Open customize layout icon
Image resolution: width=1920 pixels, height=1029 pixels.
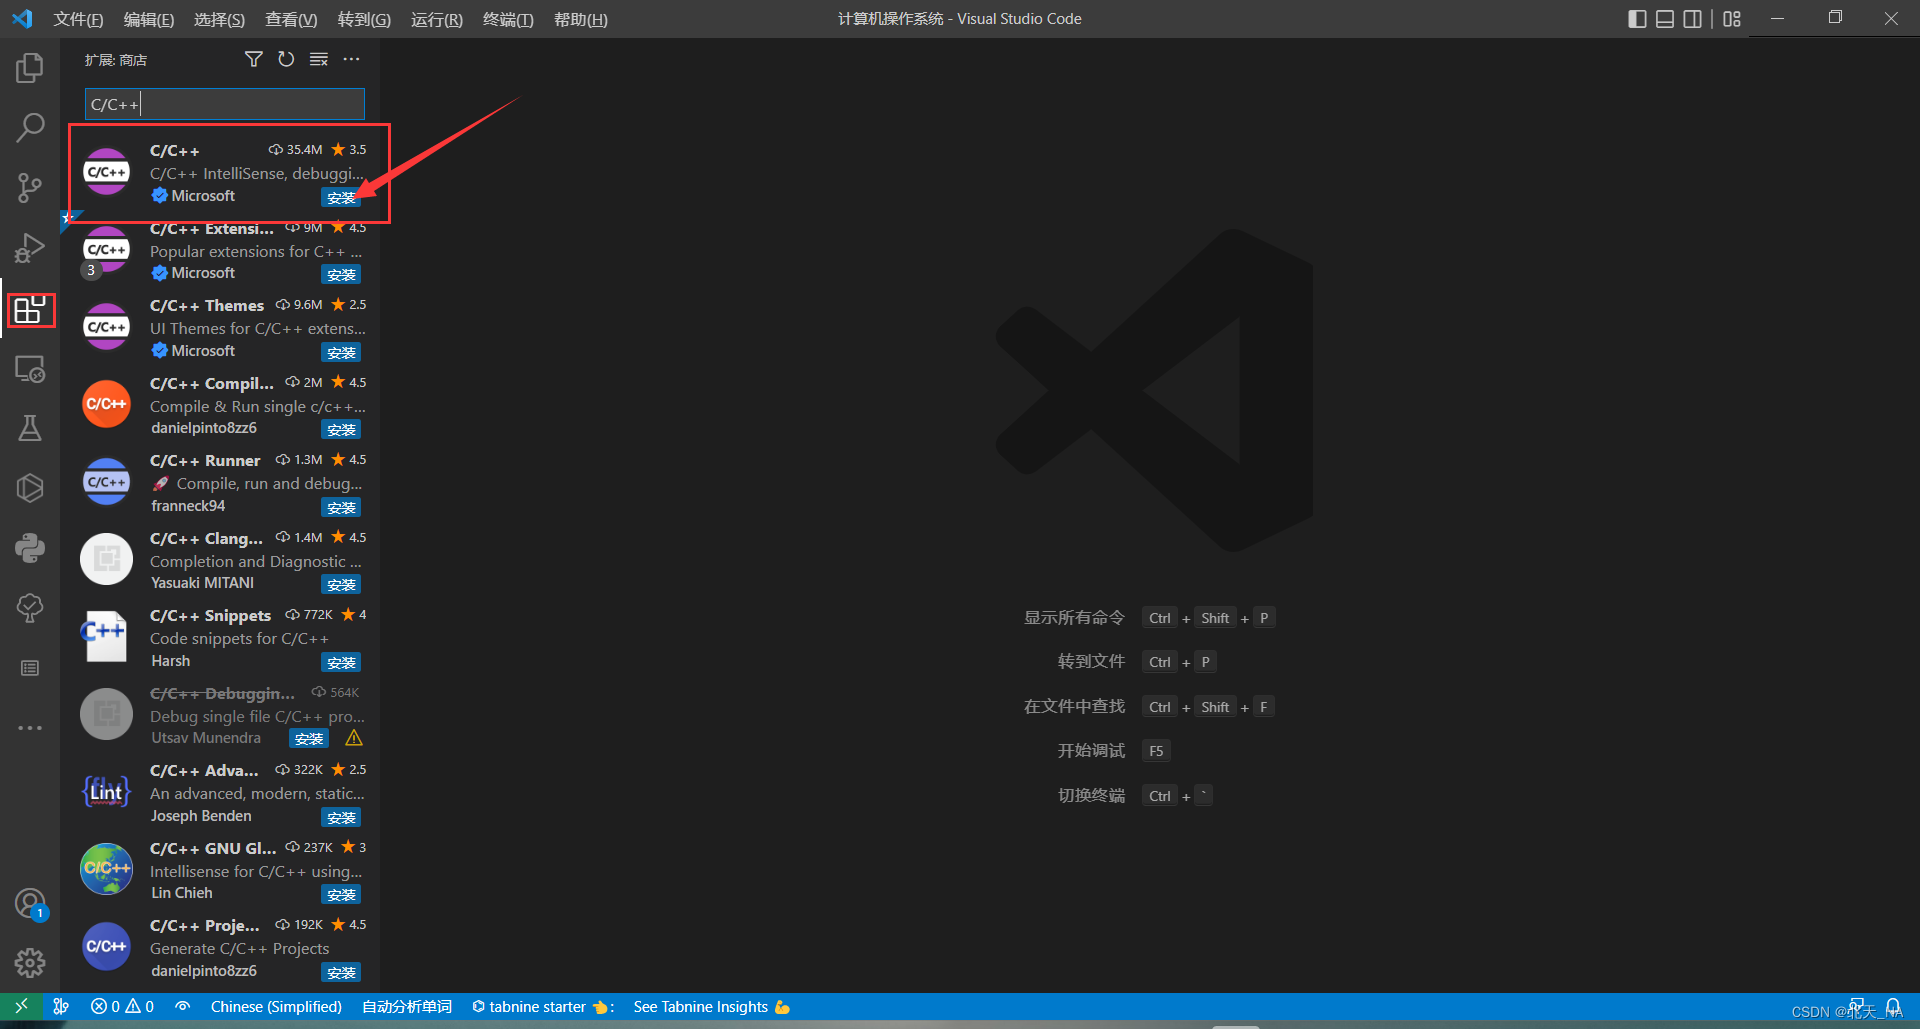1732,19
